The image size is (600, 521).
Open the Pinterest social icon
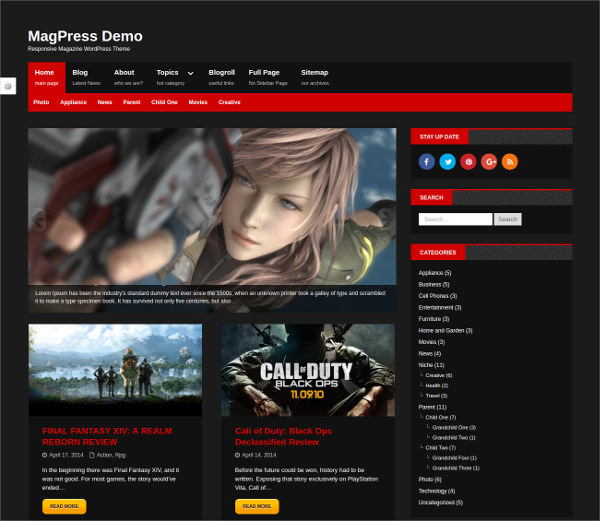[468, 162]
